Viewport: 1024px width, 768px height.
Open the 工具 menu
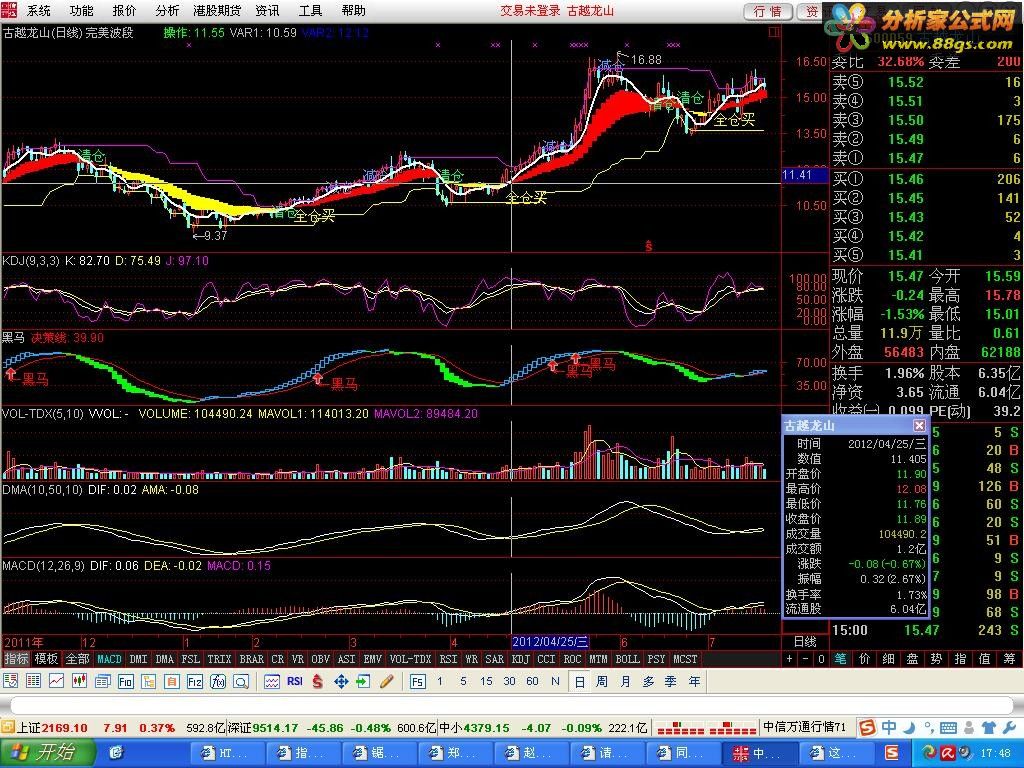(310, 10)
